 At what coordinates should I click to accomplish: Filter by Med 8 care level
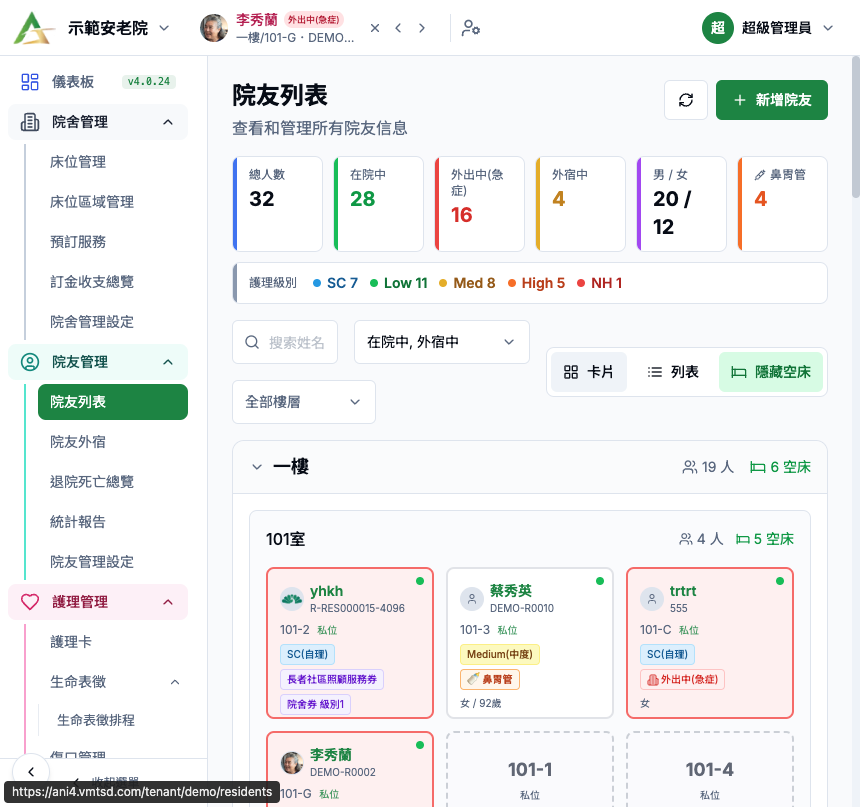coord(467,283)
